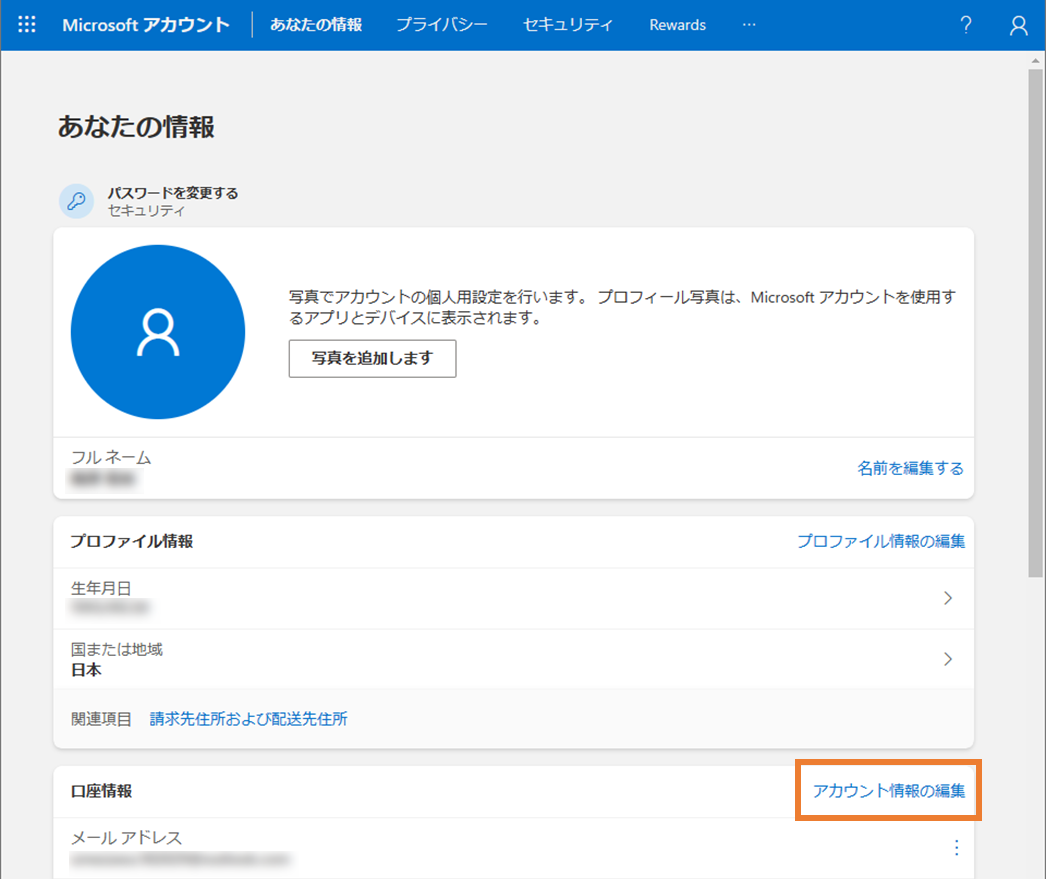The width and height of the screenshot is (1046, 879).
Task: Click the メール アドレス label
Action: pyautogui.click(x=126, y=838)
